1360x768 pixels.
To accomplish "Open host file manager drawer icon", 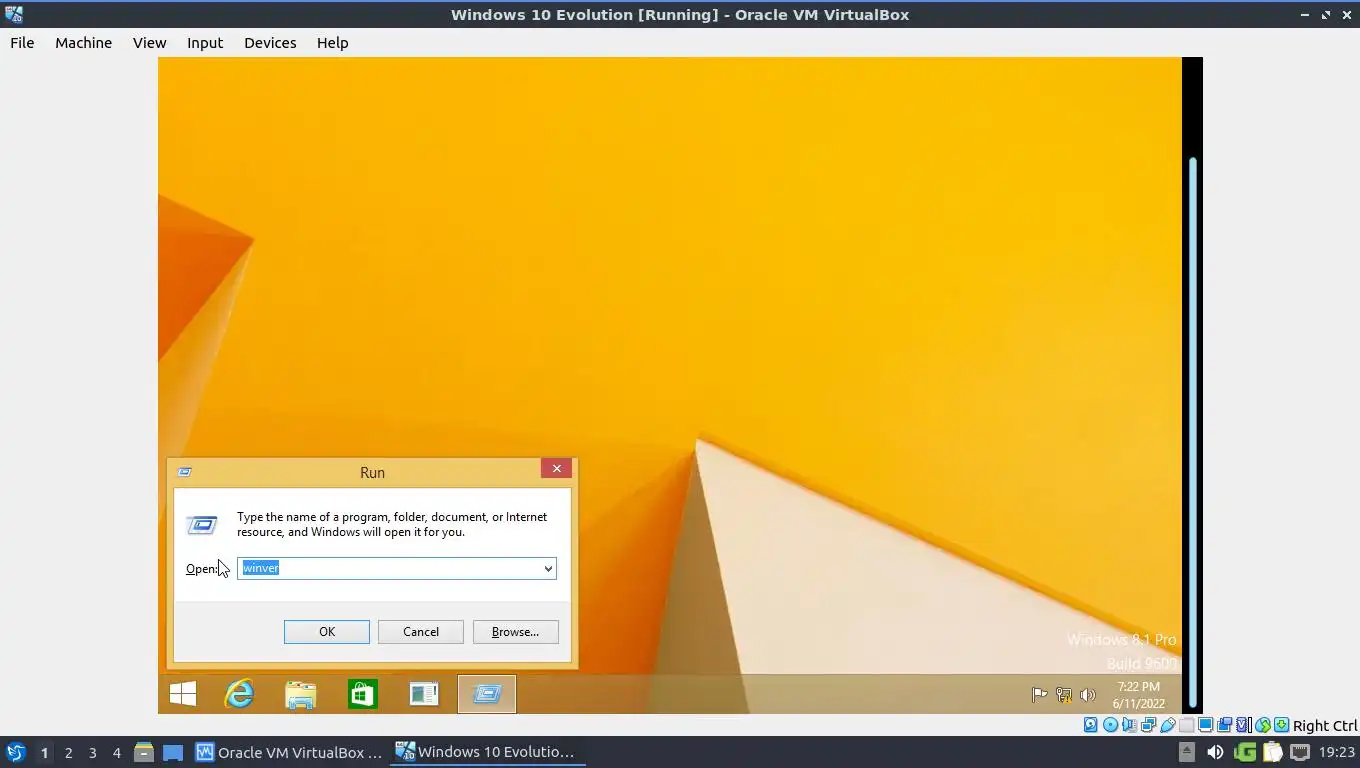I will (x=144, y=752).
